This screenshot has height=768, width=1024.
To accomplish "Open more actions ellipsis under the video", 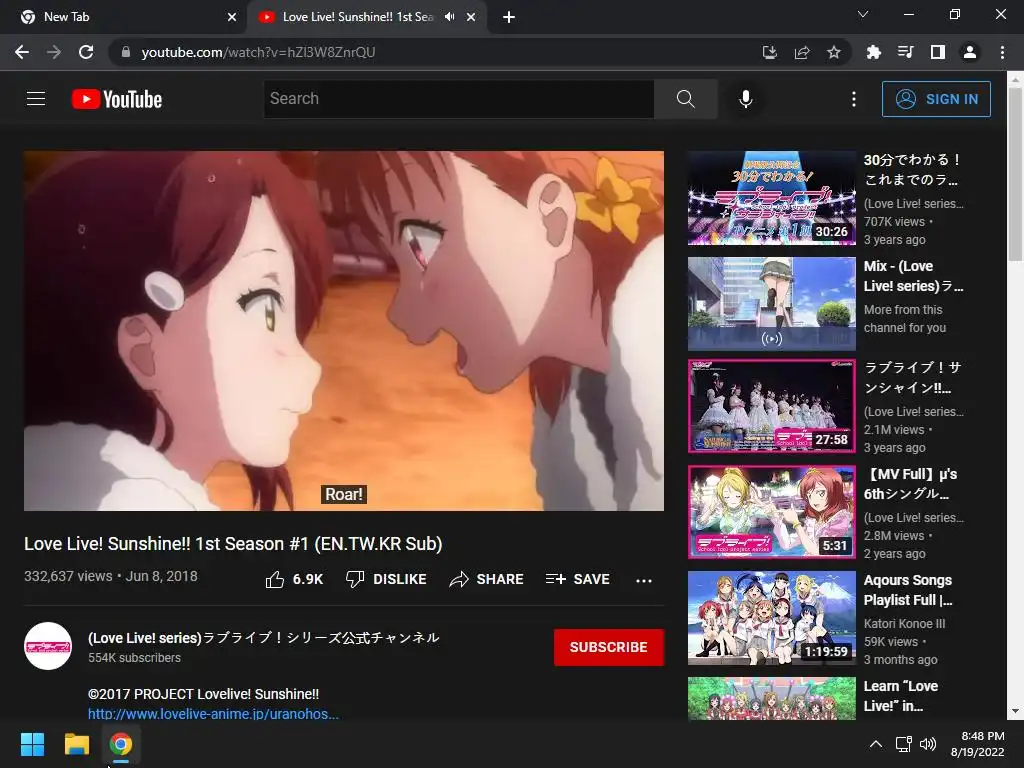I will pos(644,580).
